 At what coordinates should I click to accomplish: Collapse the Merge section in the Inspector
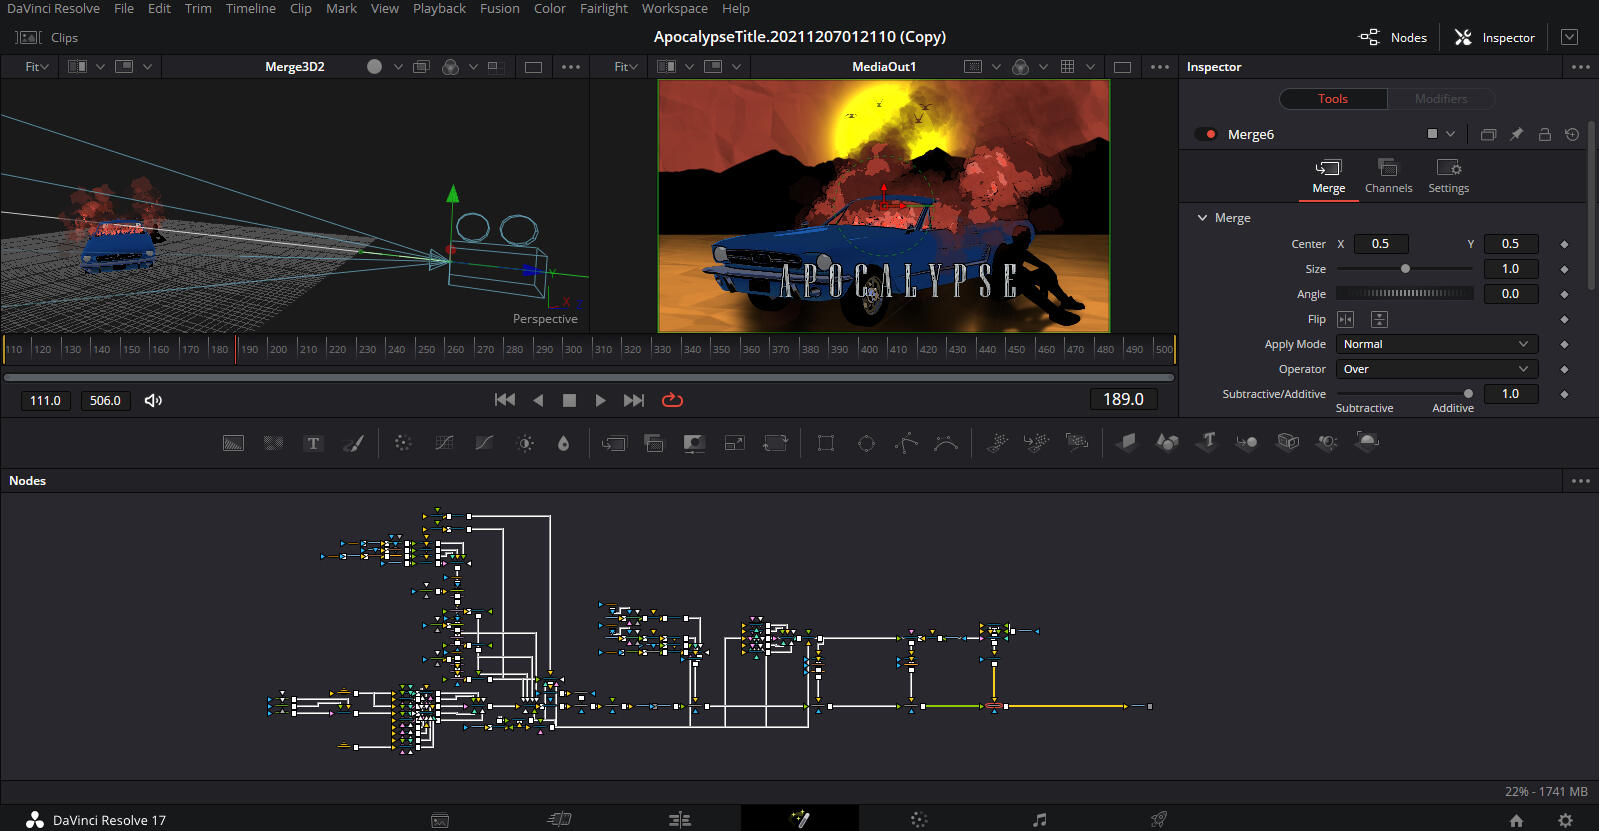point(1202,218)
